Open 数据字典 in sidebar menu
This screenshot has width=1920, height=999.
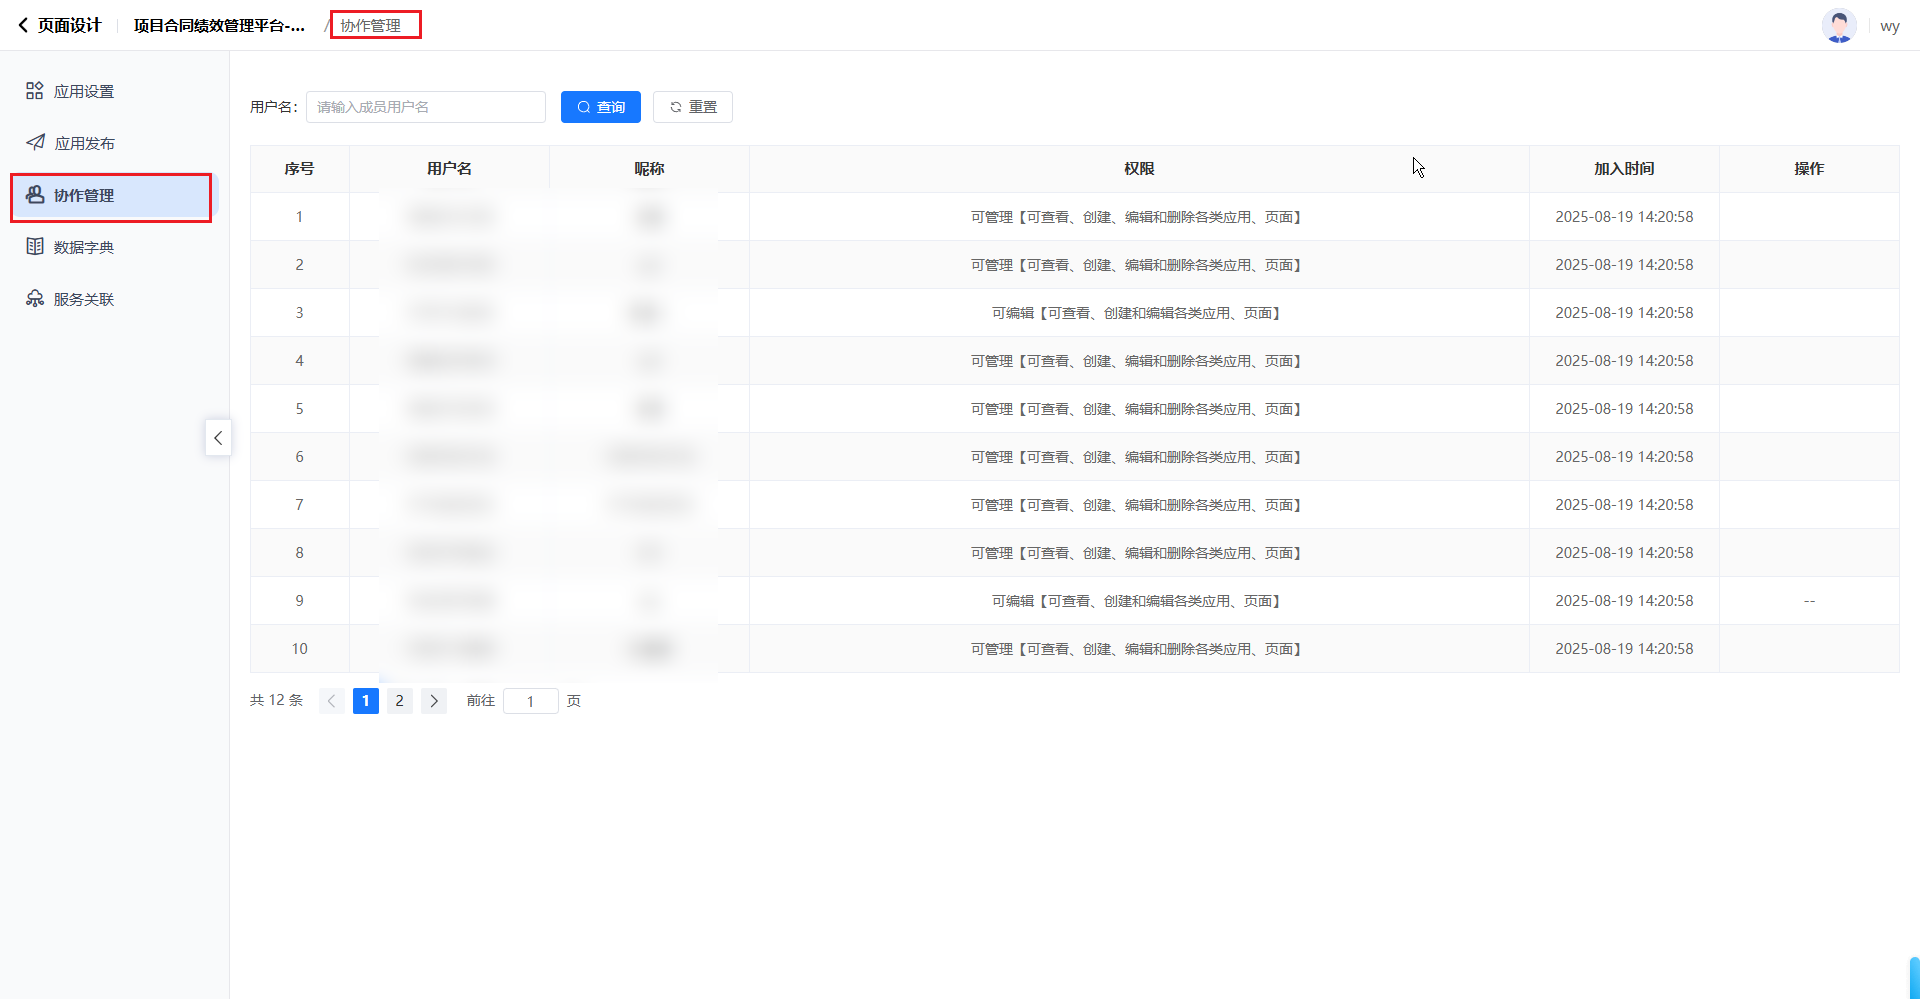pyautogui.click(x=84, y=247)
